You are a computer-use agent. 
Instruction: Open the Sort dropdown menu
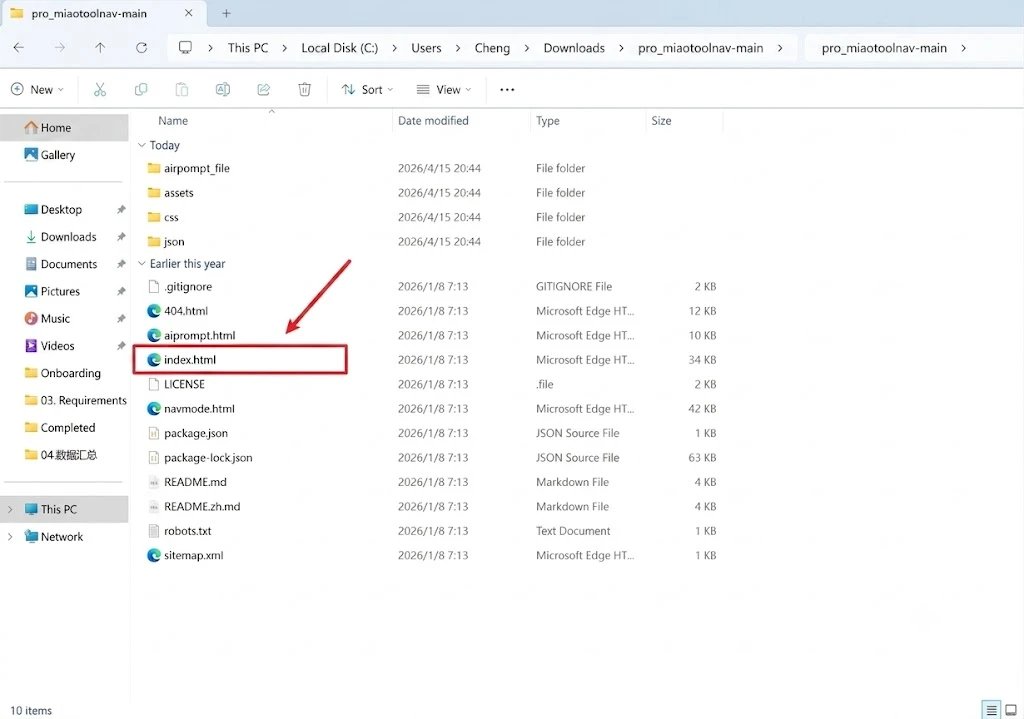coord(368,89)
